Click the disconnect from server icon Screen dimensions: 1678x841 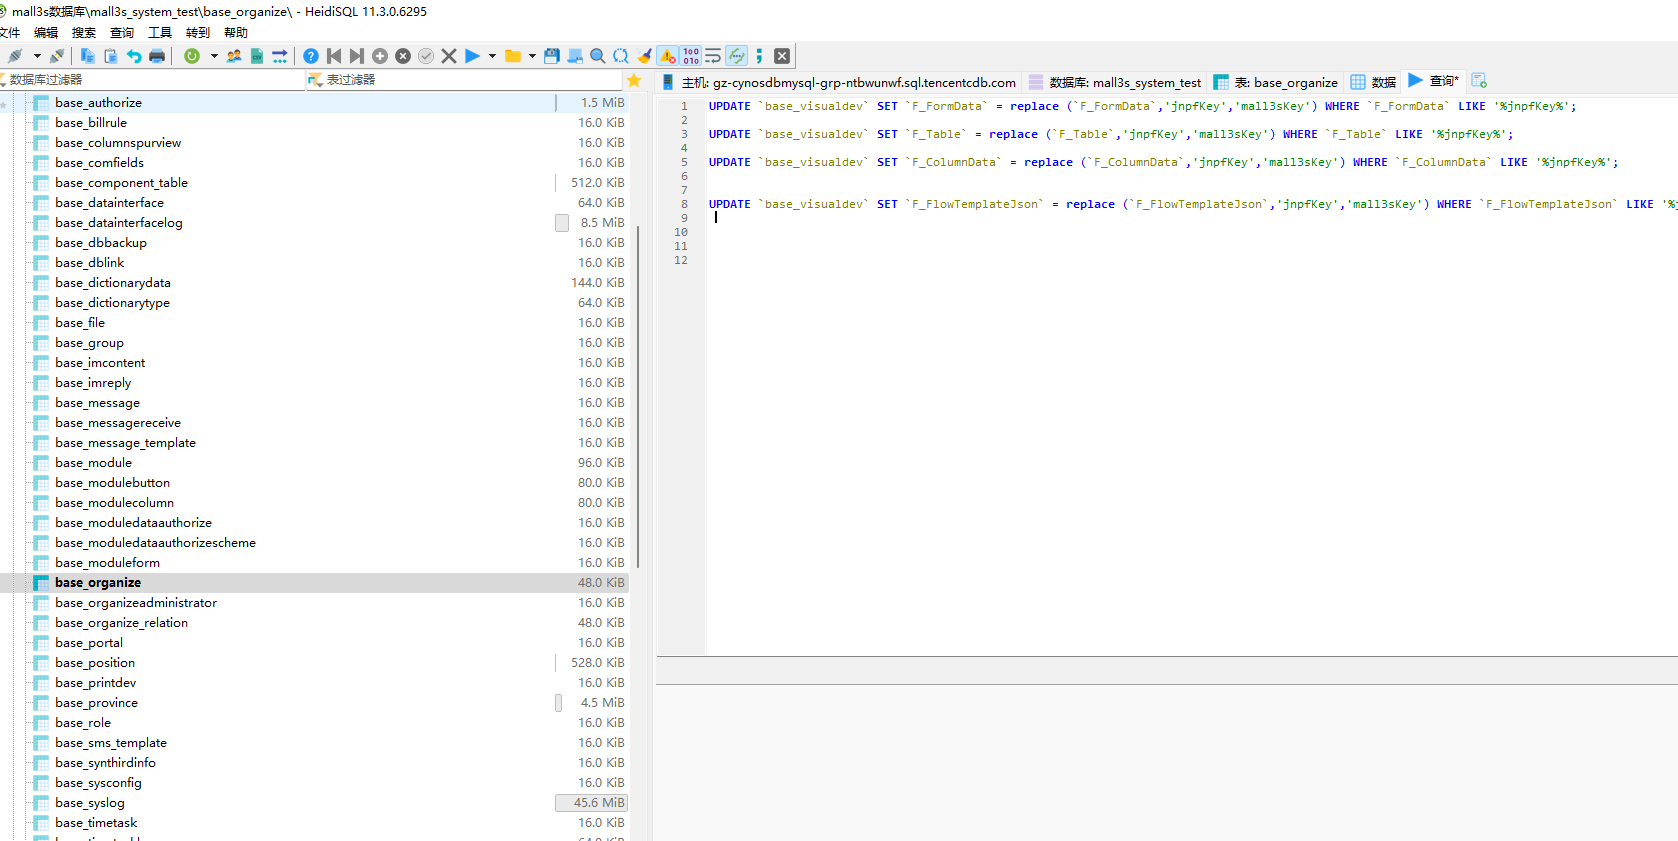tap(57, 56)
